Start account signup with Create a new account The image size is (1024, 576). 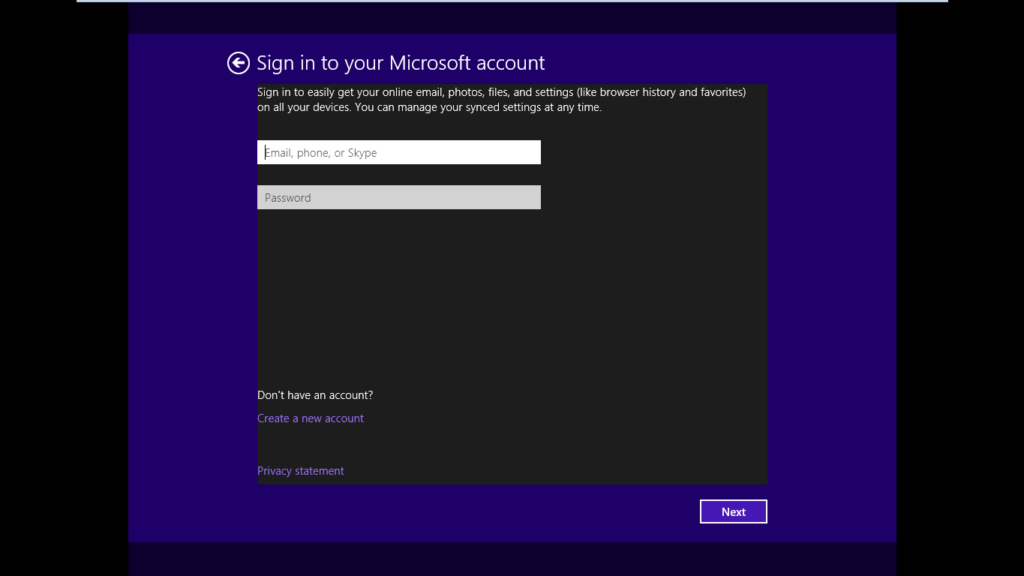tap(310, 419)
